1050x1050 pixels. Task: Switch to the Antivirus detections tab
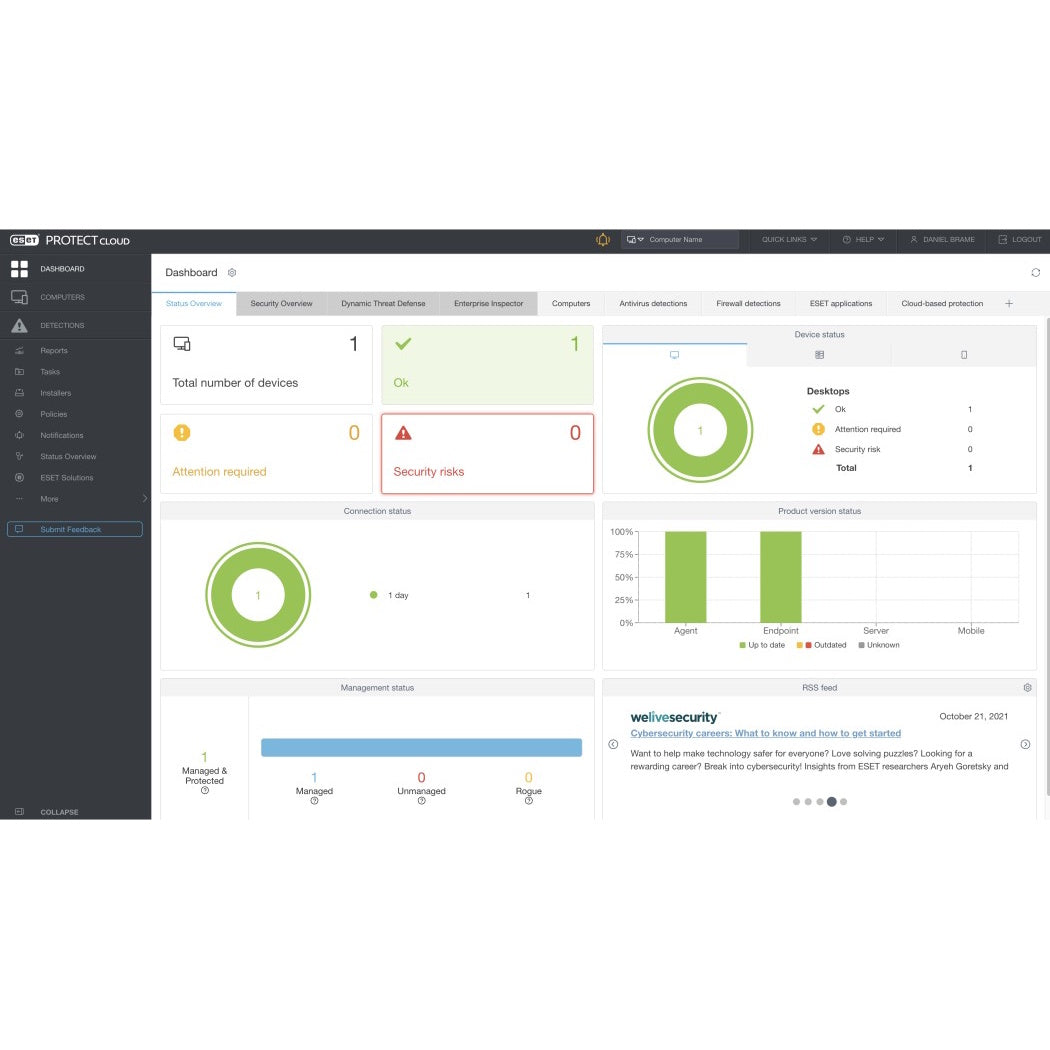(652, 303)
